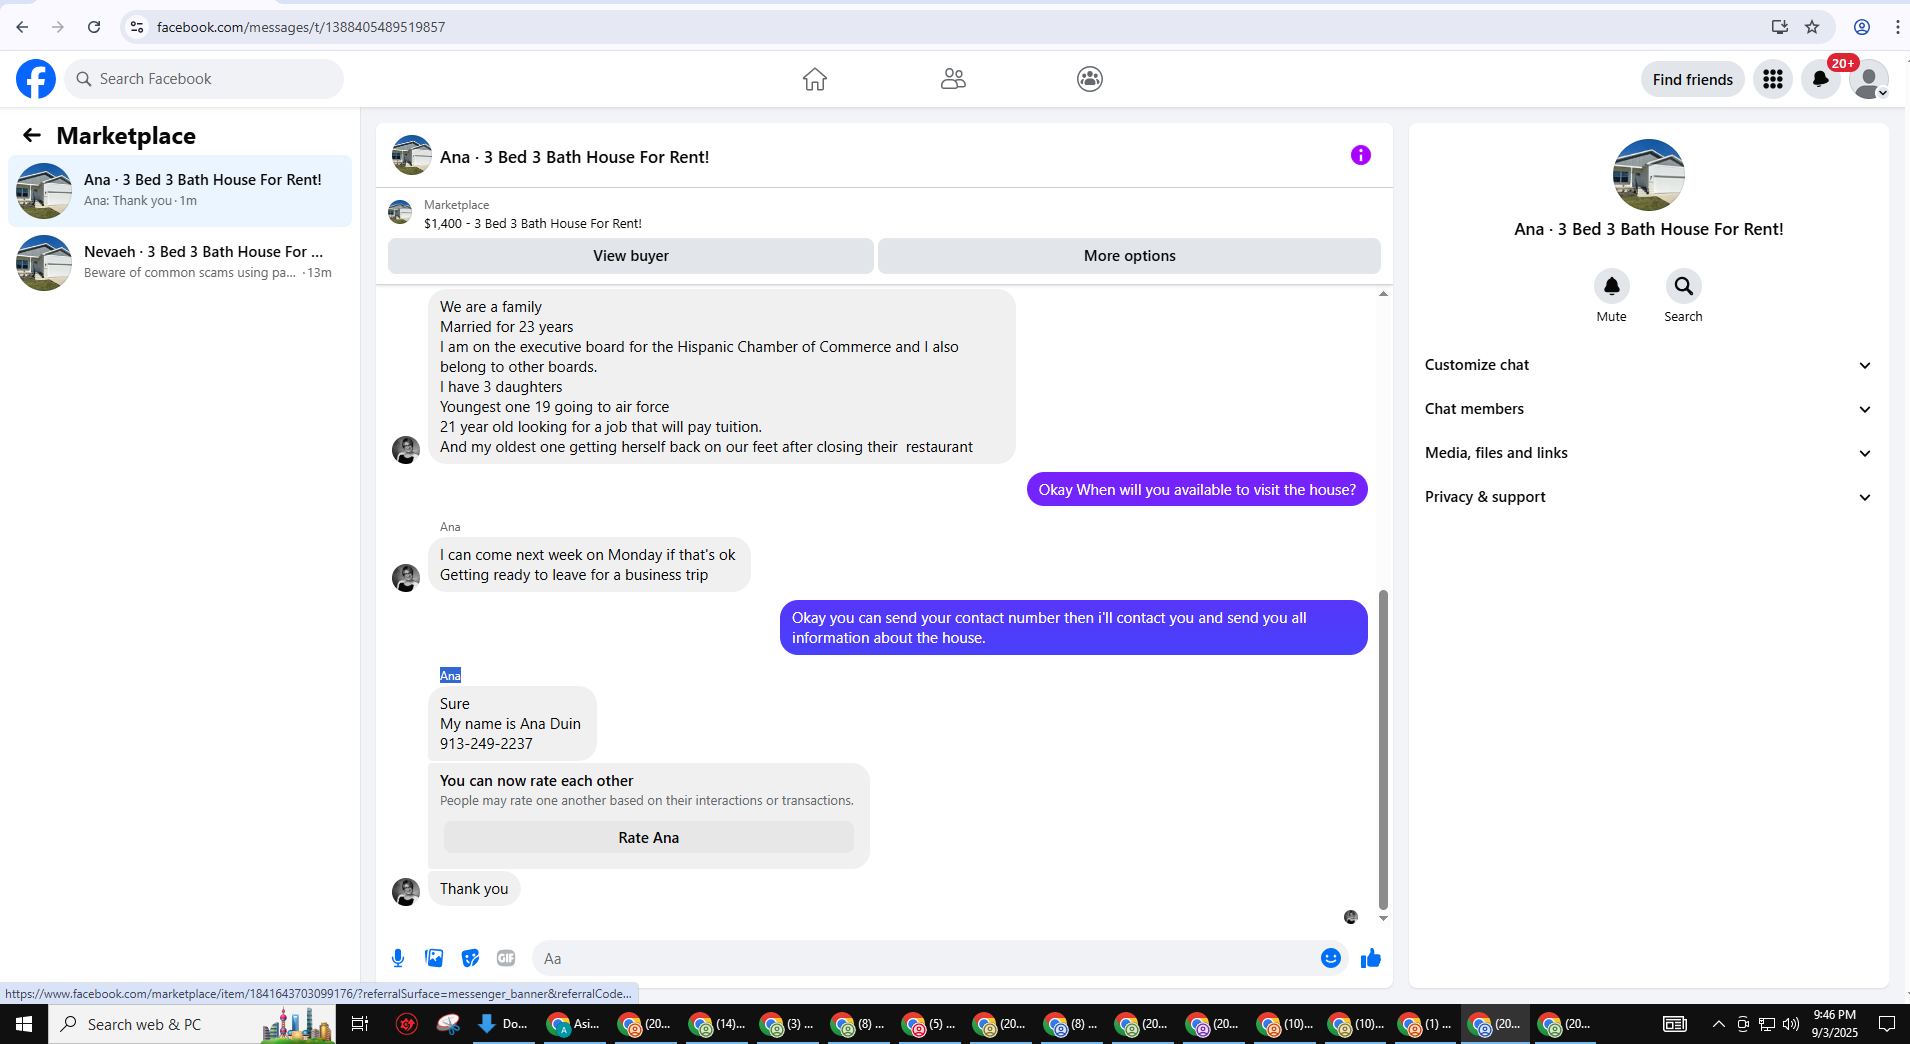1910x1044 pixels.
Task: Click the Search web & PC taskbar box
Action: click(192, 1024)
